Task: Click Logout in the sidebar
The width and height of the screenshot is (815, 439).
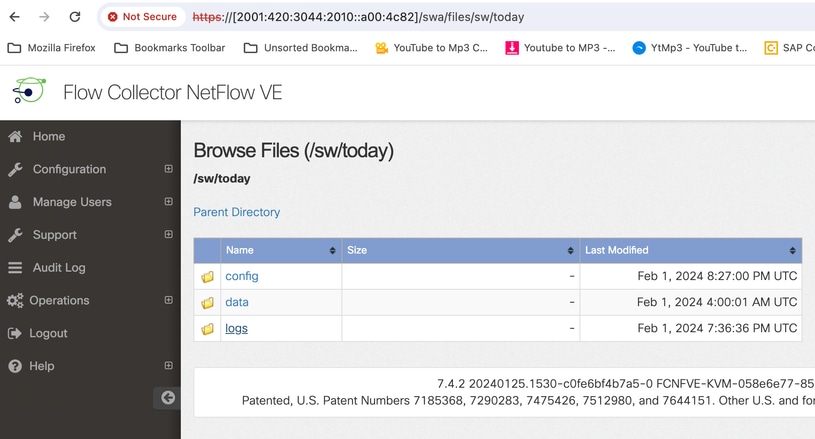Action: (48, 333)
